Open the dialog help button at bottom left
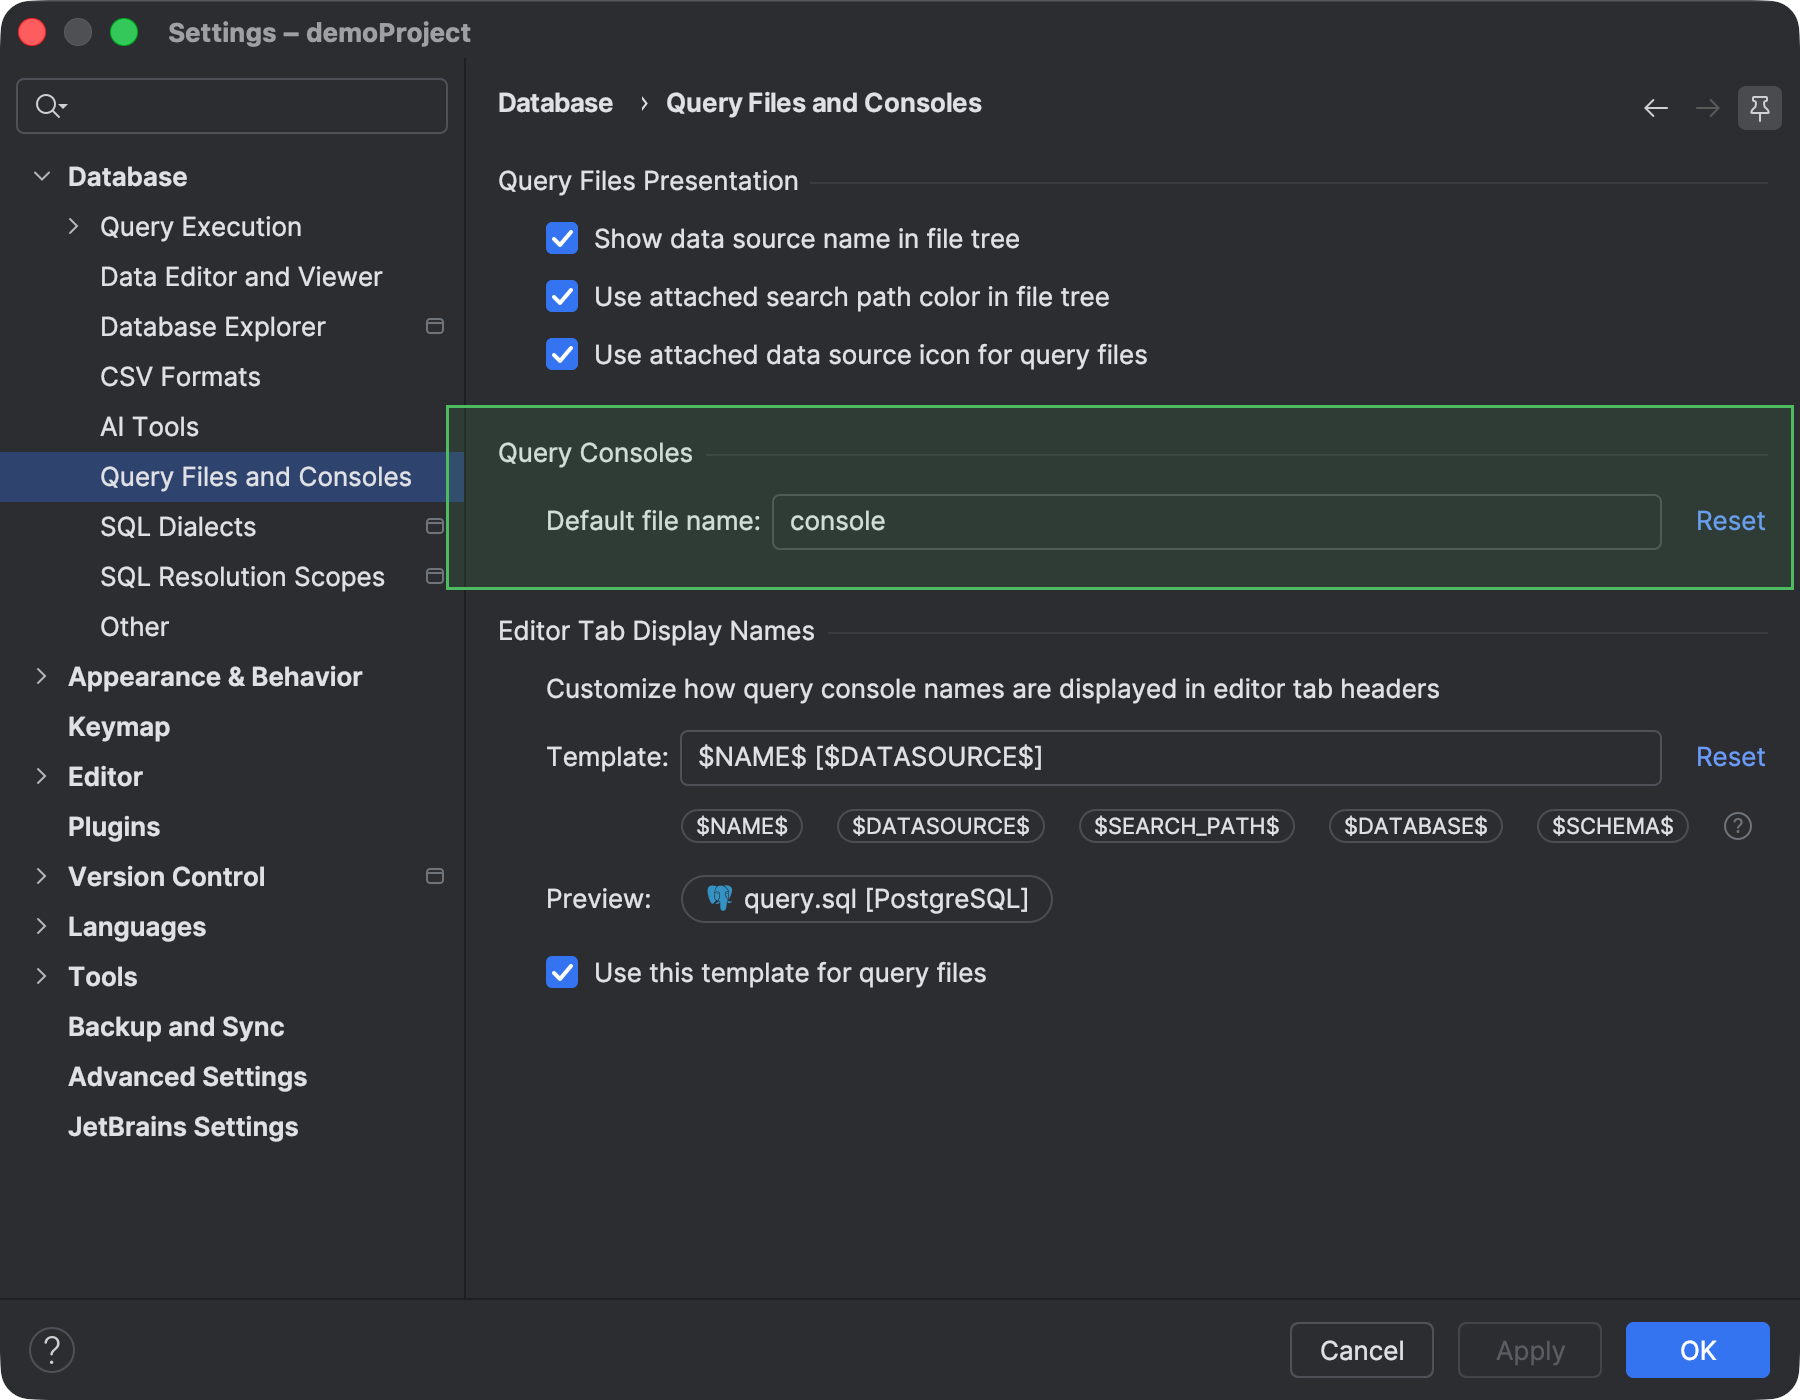 [x=52, y=1350]
